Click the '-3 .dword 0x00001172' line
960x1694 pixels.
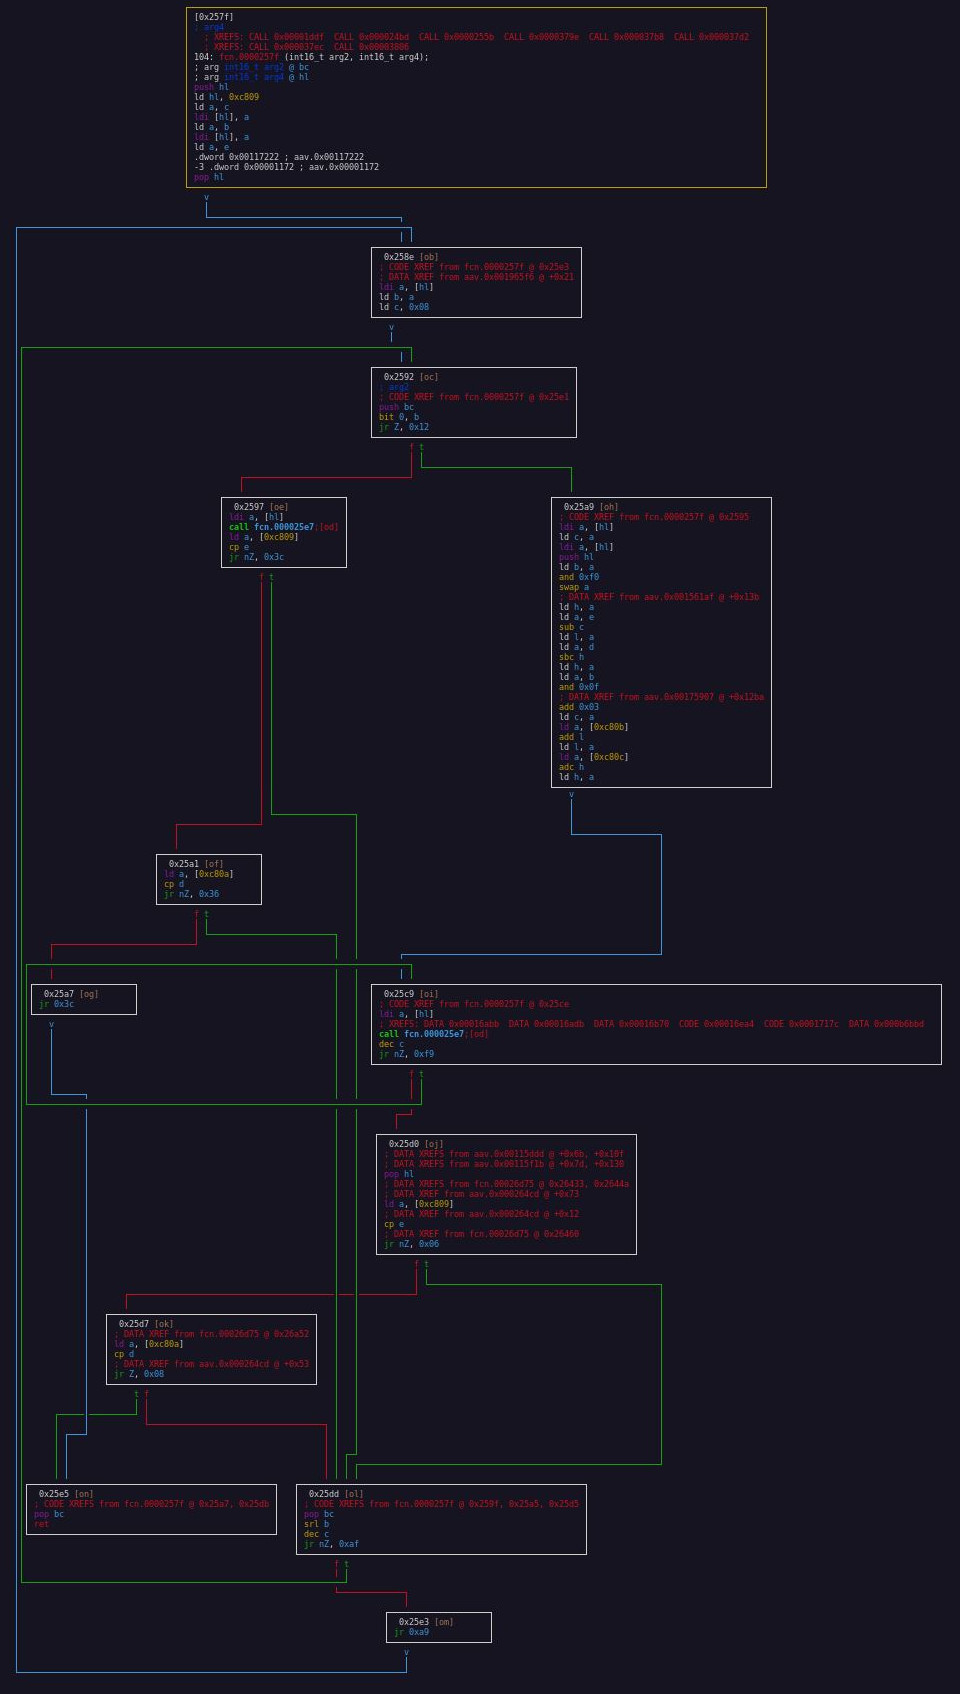click(x=286, y=167)
